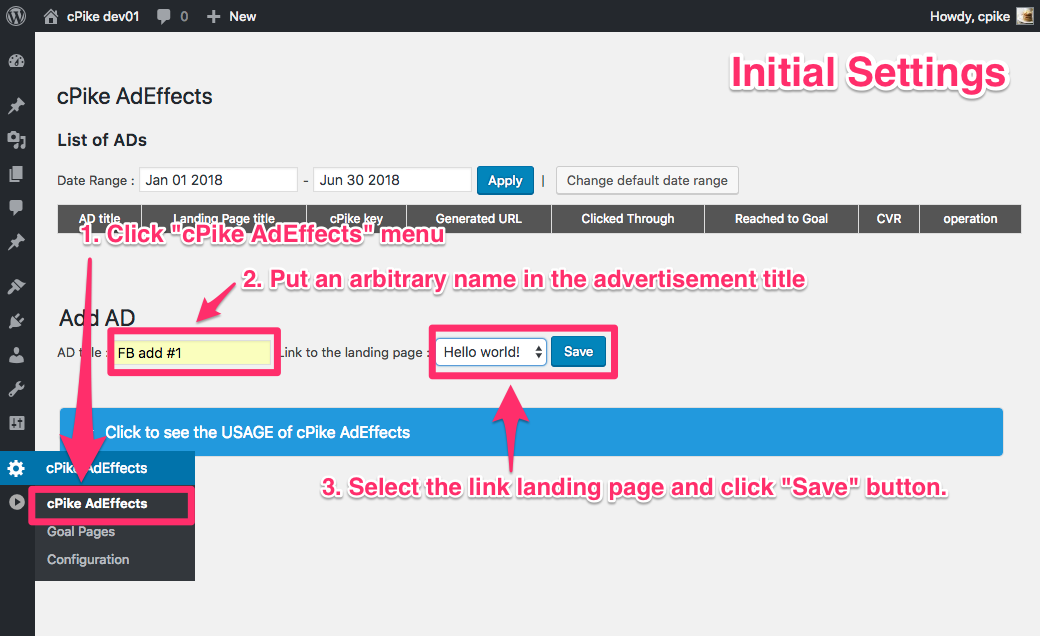This screenshot has width=1040, height=636.
Task: Open Posts via the pin icon under Dashboard
Action: tap(17, 105)
